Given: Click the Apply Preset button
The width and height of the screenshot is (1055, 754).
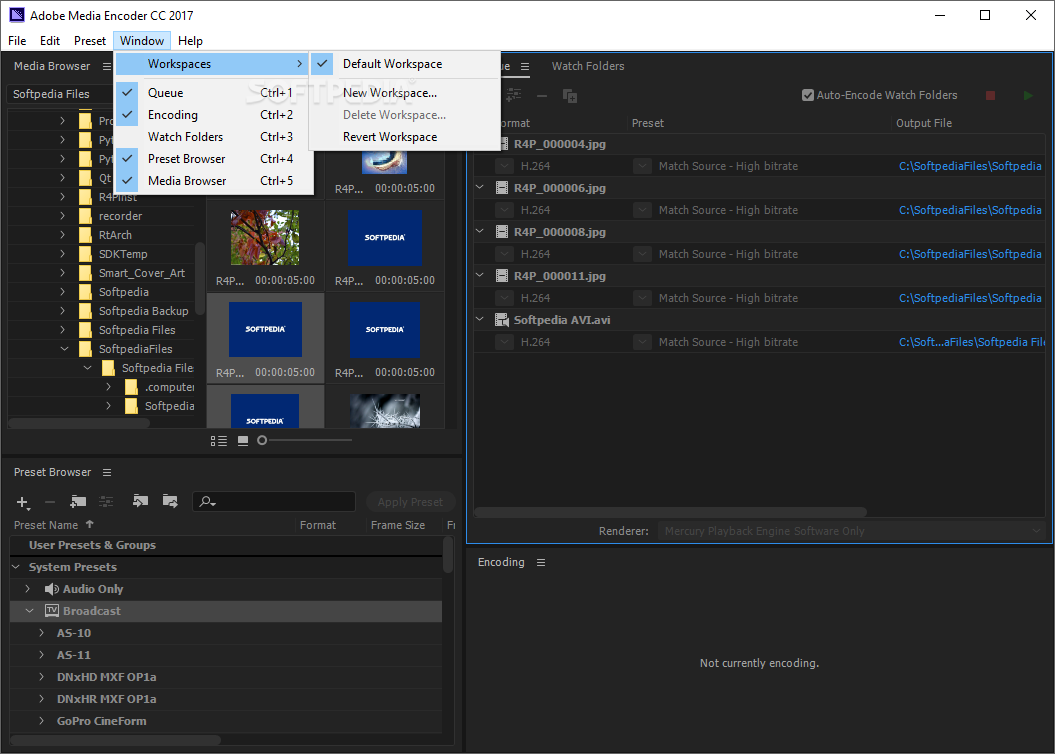Looking at the screenshot, I should point(410,502).
